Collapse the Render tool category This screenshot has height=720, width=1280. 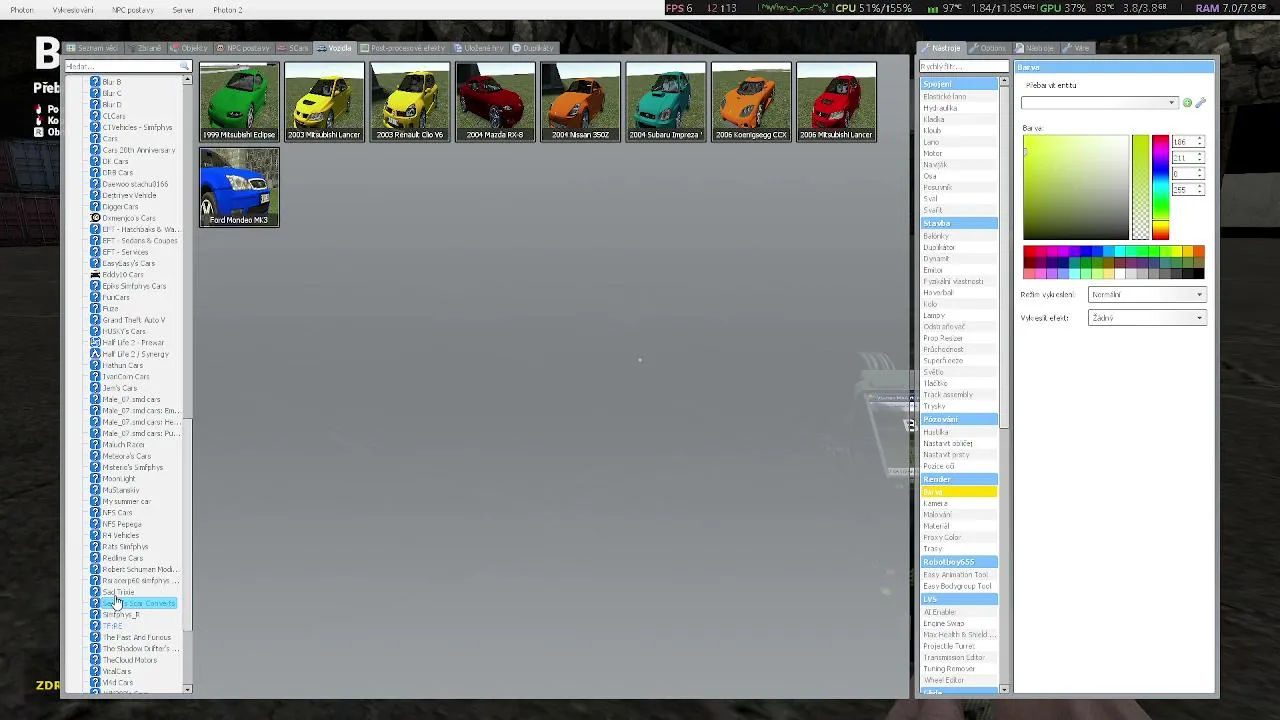pyautogui.click(x=959, y=480)
